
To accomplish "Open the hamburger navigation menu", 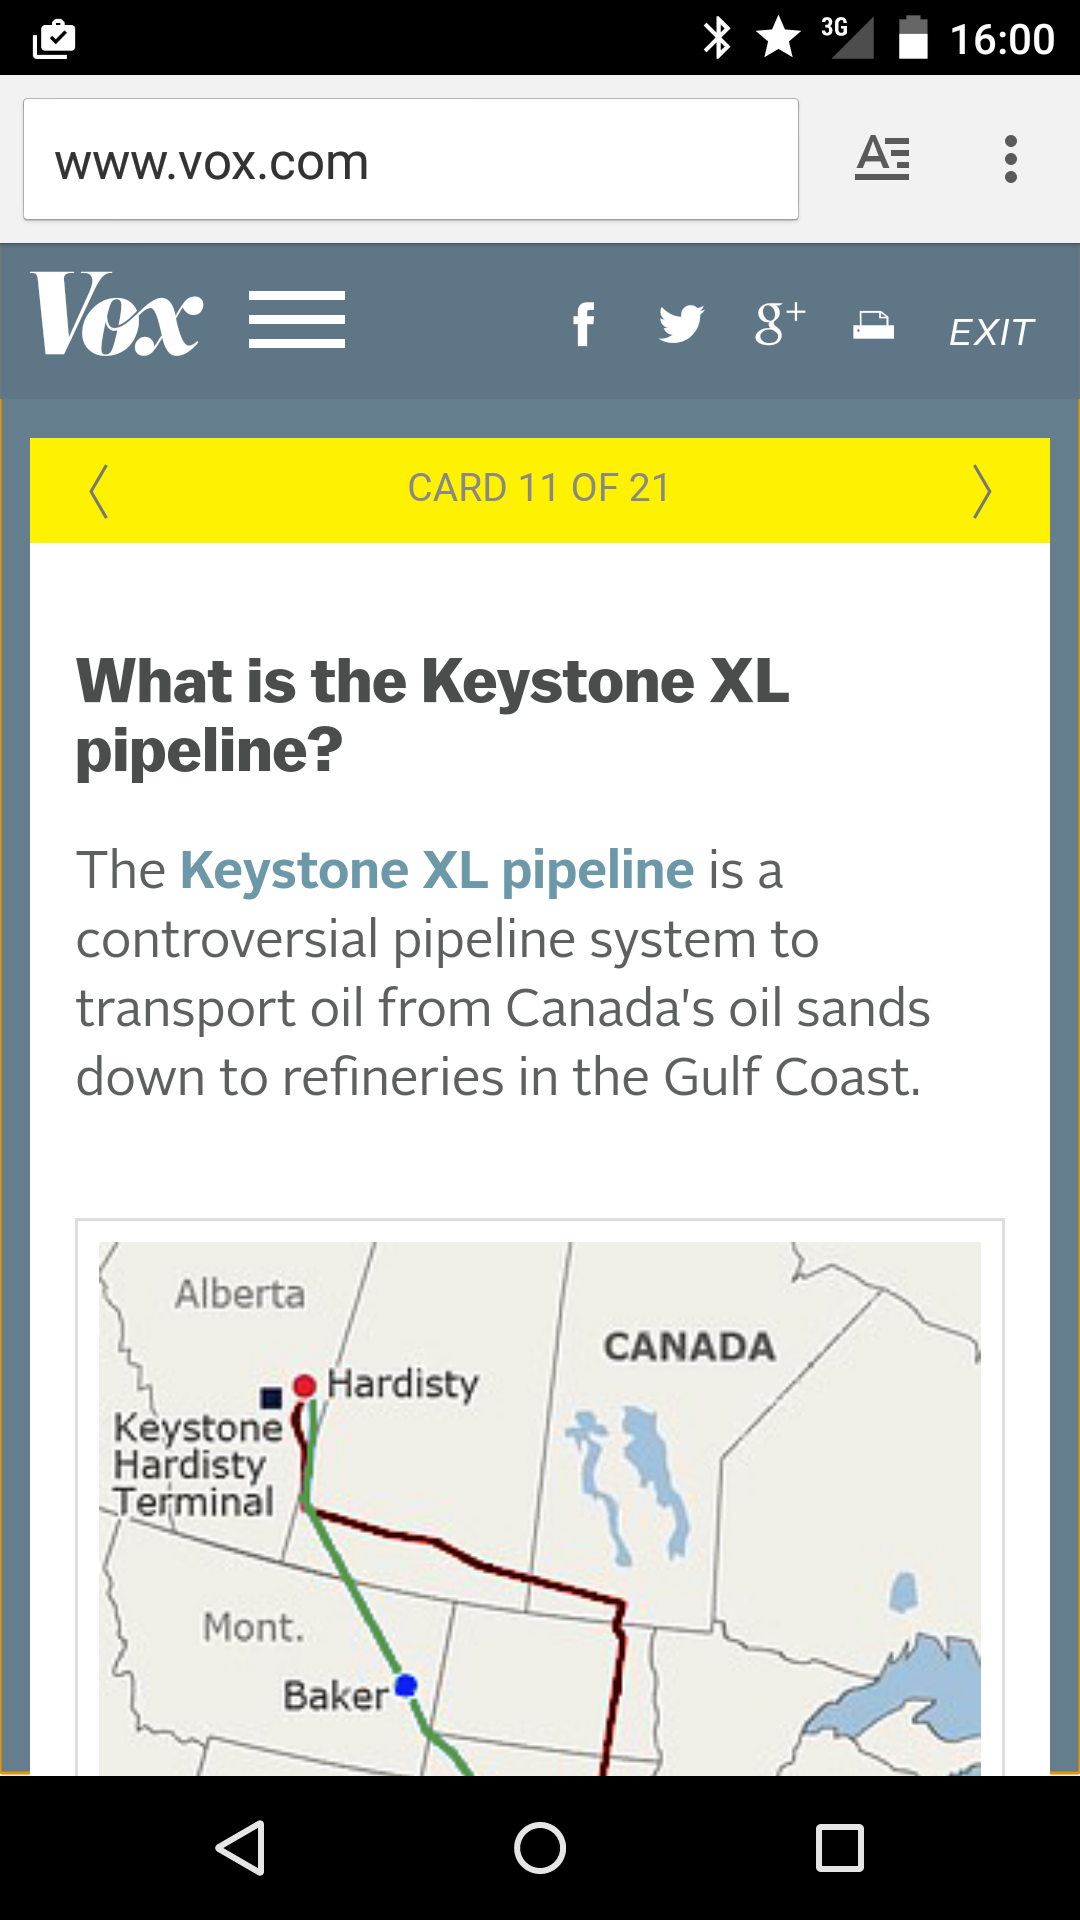I will tap(297, 320).
